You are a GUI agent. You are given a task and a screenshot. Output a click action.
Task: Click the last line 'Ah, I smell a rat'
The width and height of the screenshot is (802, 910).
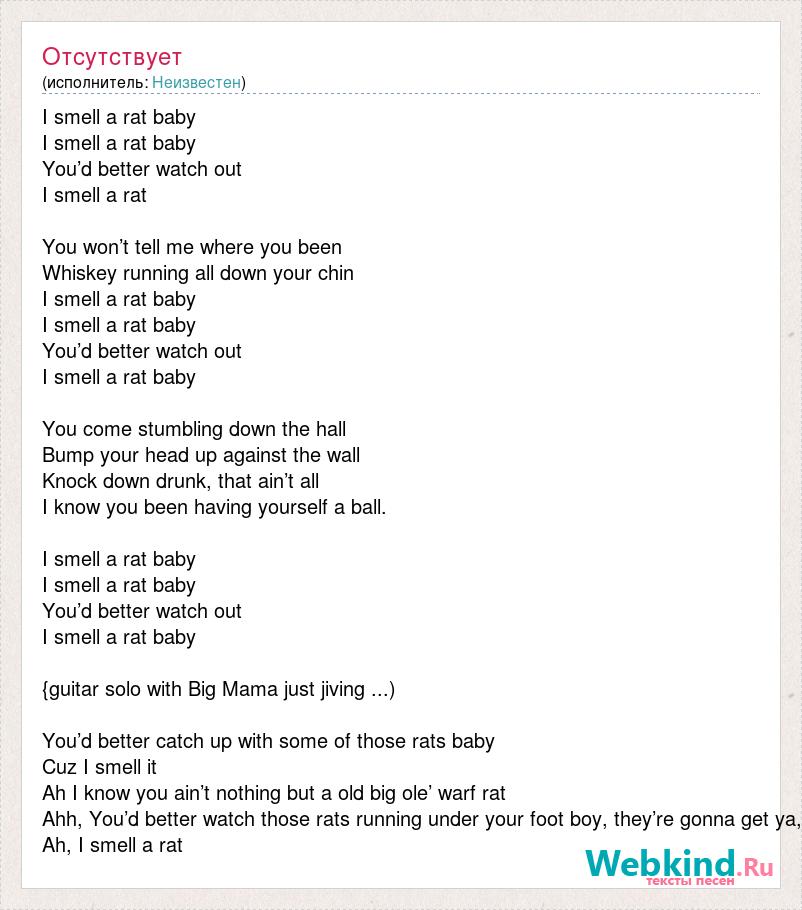pyautogui.click(x=112, y=846)
